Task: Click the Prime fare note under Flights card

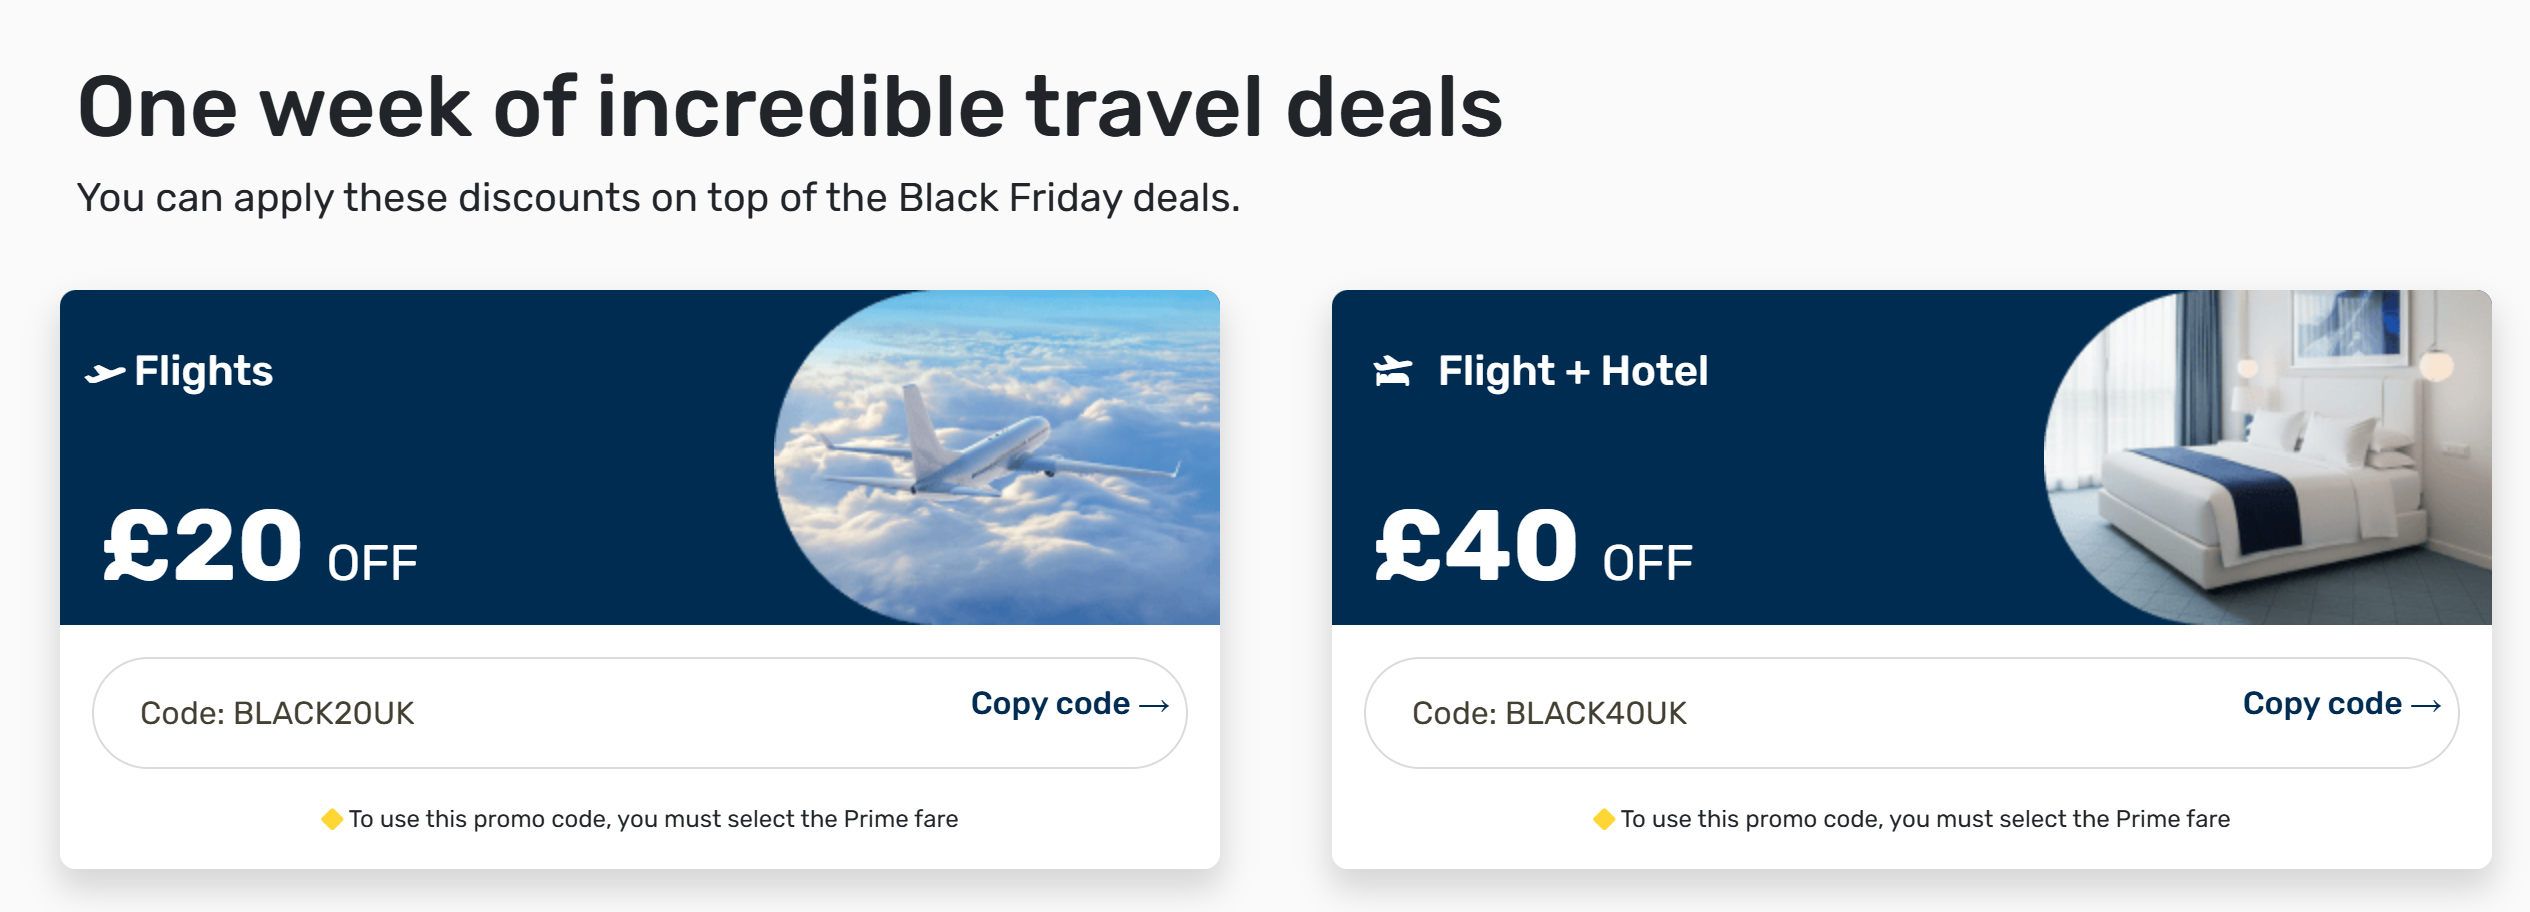Action: (x=653, y=819)
